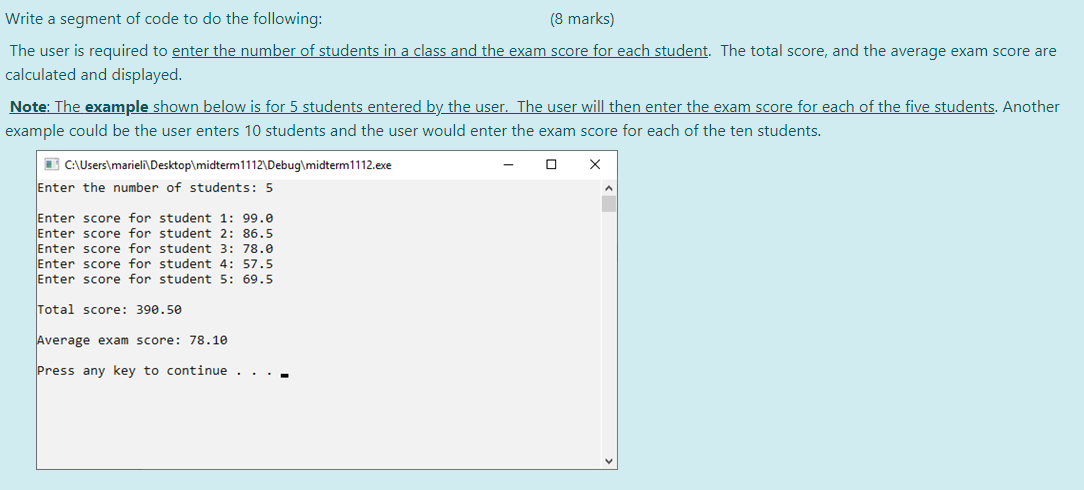Close the midterm1112.exe console window
Image resolution: width=1084 pixels, height=490 pixels.
[595, 164]
